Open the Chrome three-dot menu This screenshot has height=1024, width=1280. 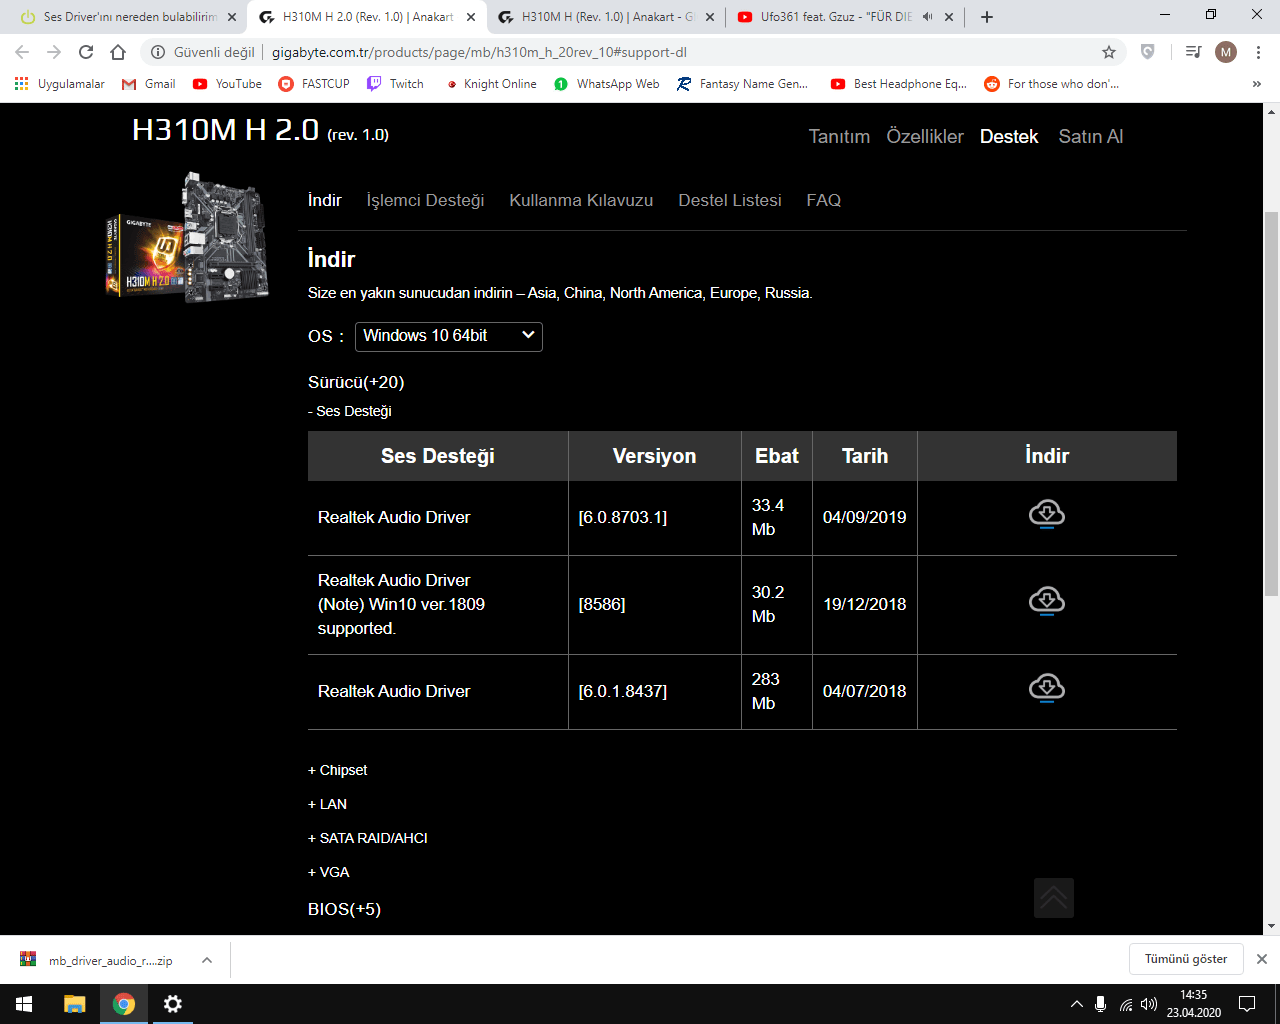pyautogui.click(x=1258, y=52)
